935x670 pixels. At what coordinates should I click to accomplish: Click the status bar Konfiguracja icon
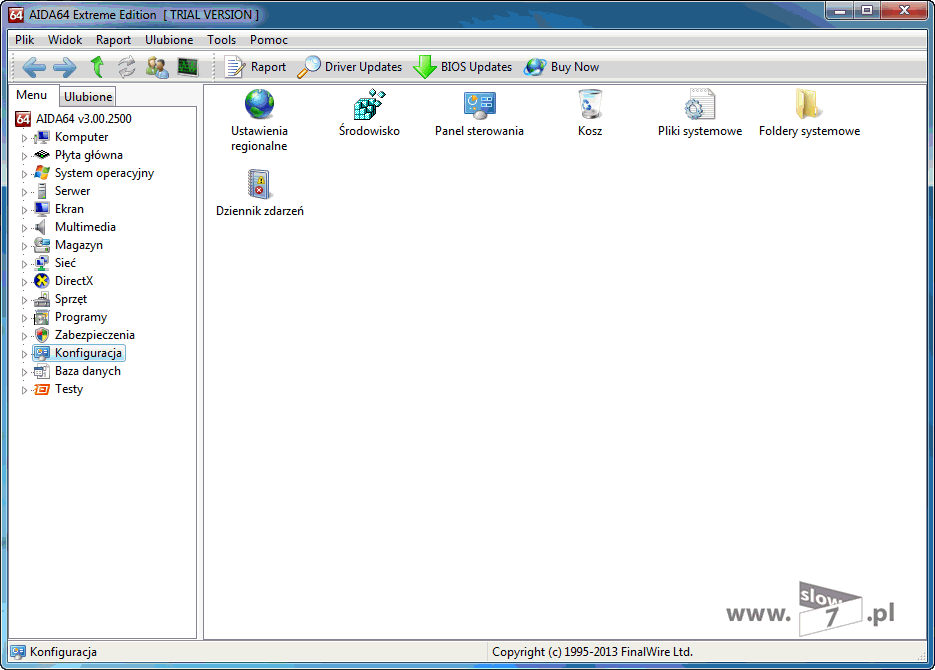18,652
